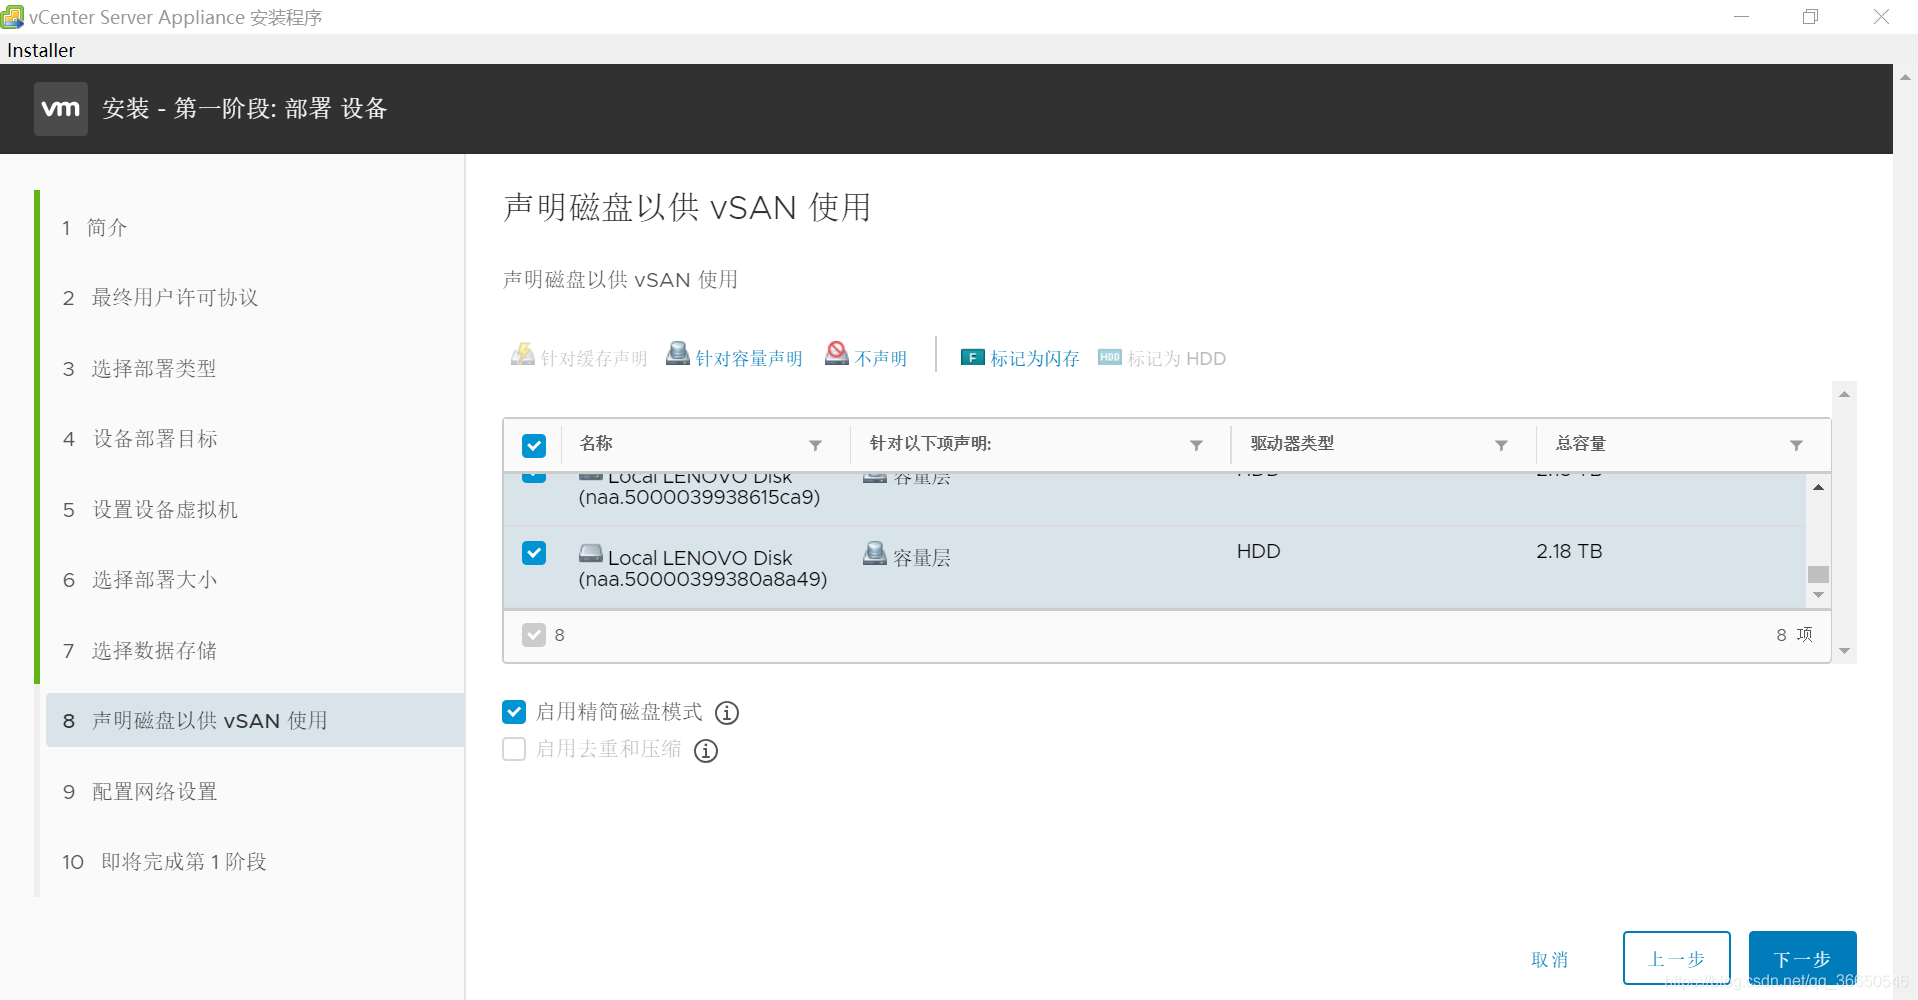Screen dimensions: 1918x1000
Task: Toggle the select-all checkbox in table header
Action: pyautogui.click(x=534, y=445)
